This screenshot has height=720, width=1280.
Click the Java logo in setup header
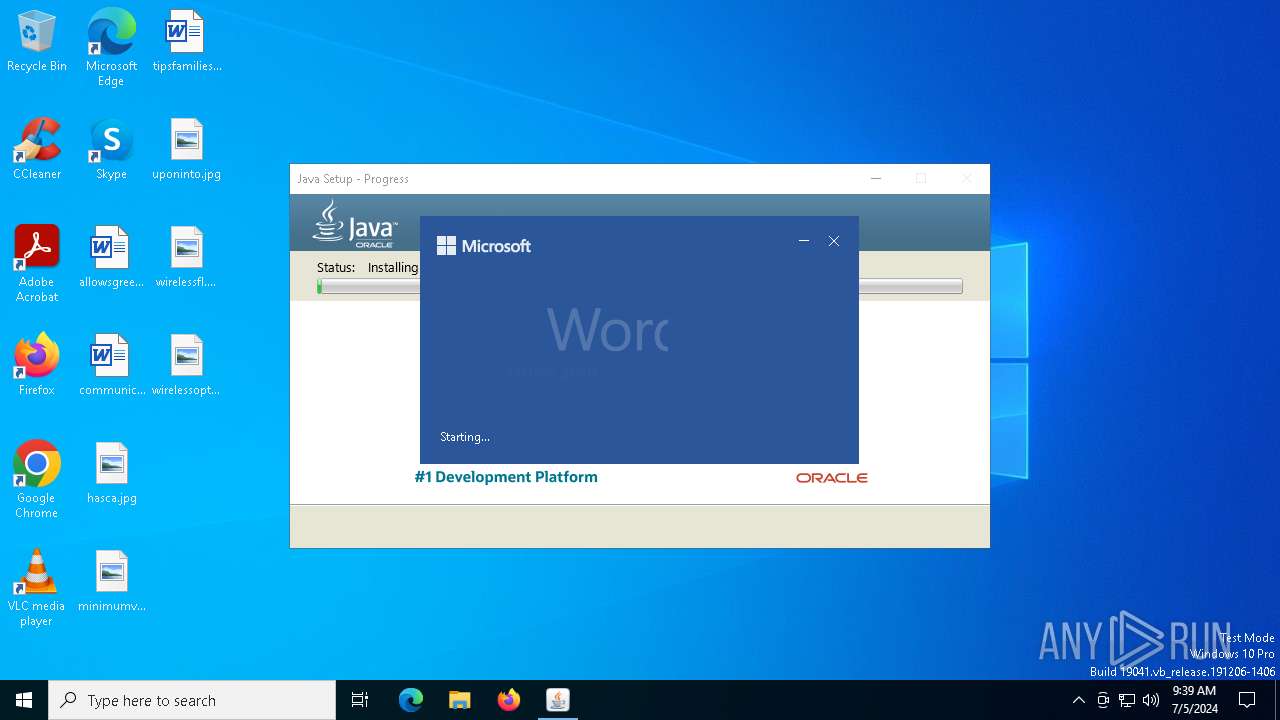[355, 224]
